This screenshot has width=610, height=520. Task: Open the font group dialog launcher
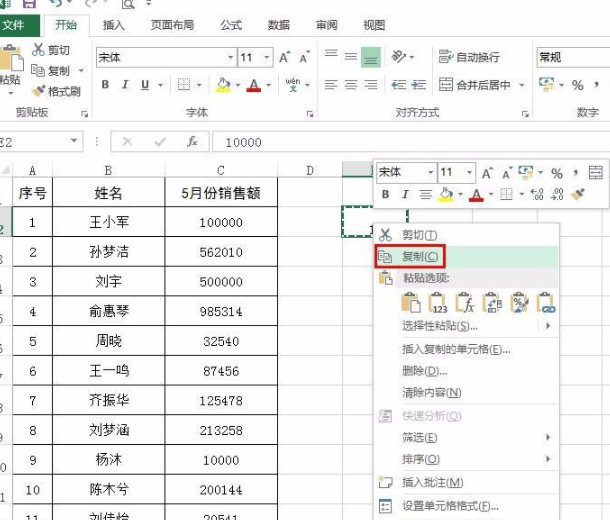(x=310, y=114)
